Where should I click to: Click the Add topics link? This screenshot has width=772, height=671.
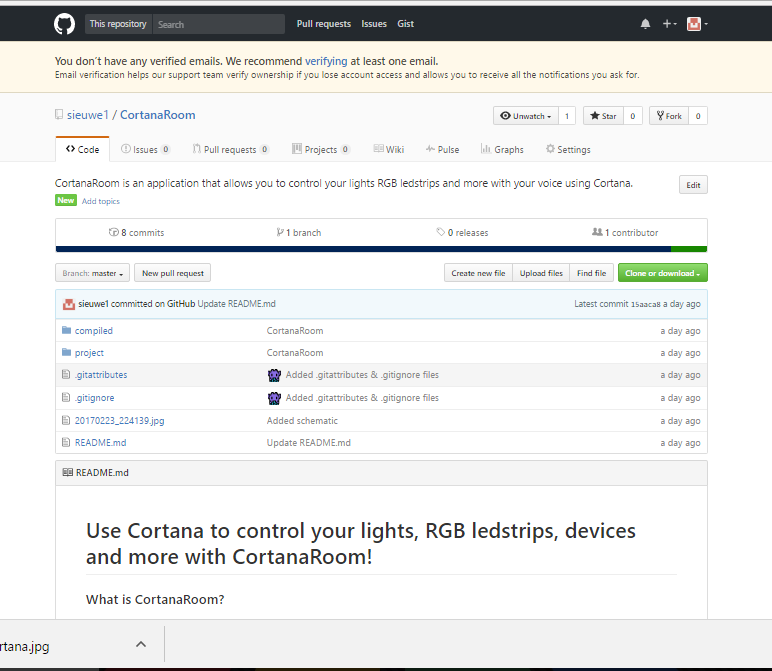(x=100, y=201)
